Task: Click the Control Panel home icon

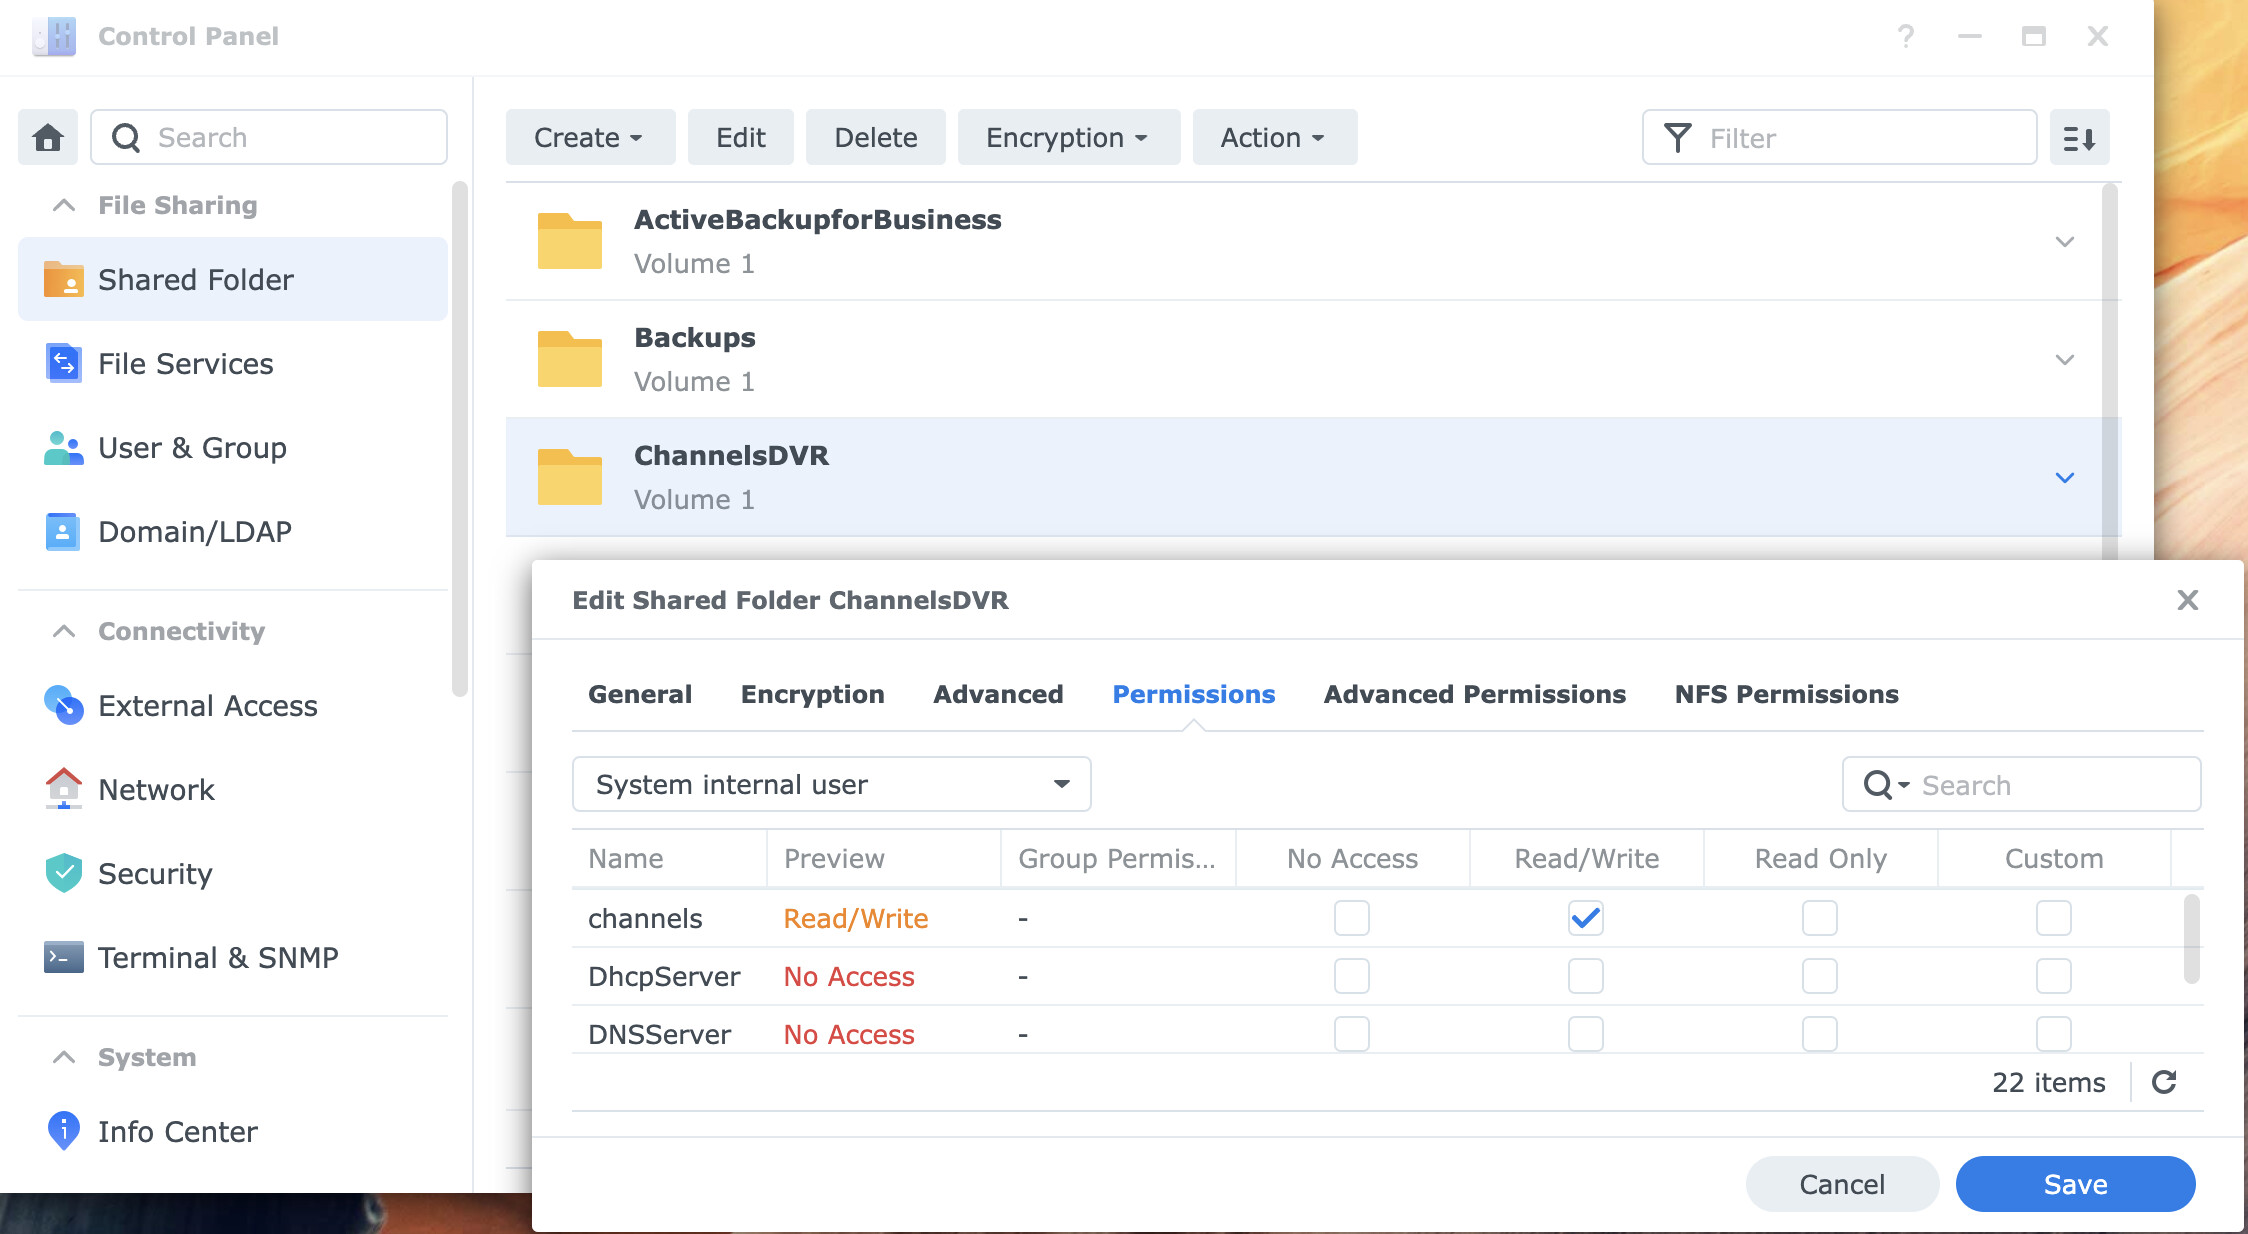Action: 46,137
